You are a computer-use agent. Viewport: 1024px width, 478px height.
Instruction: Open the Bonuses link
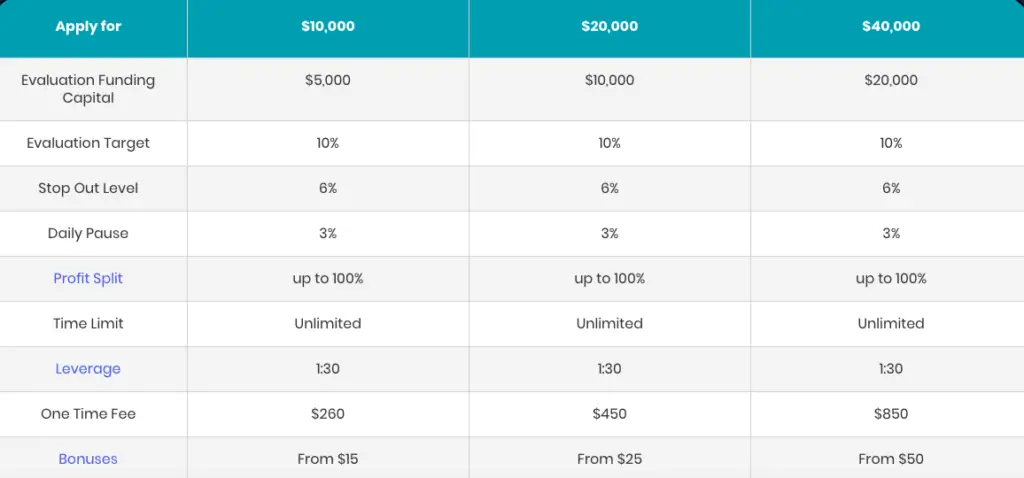point(88,459)
